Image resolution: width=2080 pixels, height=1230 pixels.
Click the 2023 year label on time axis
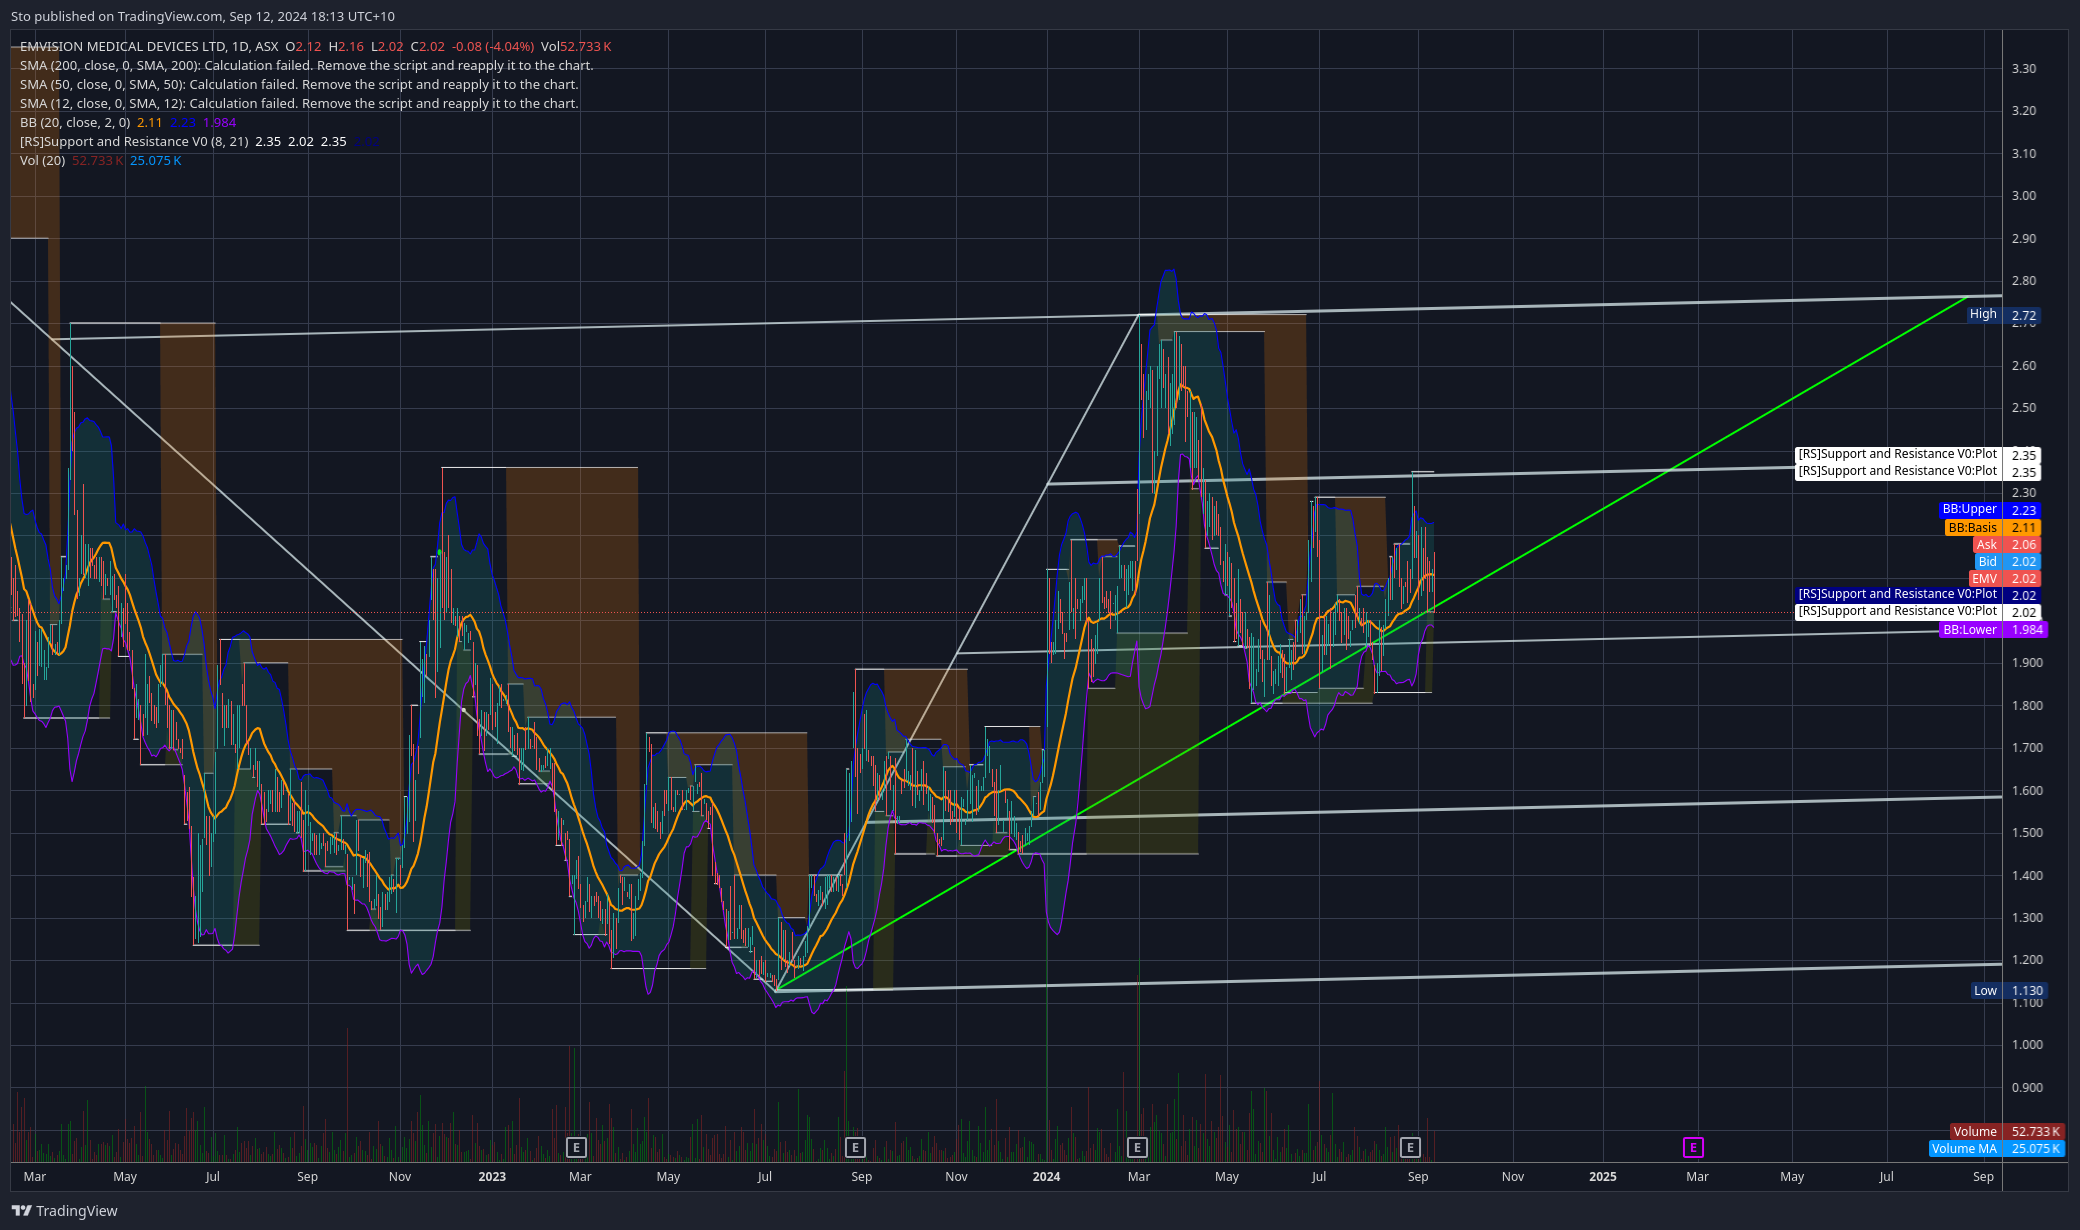tap(492, 1177)
